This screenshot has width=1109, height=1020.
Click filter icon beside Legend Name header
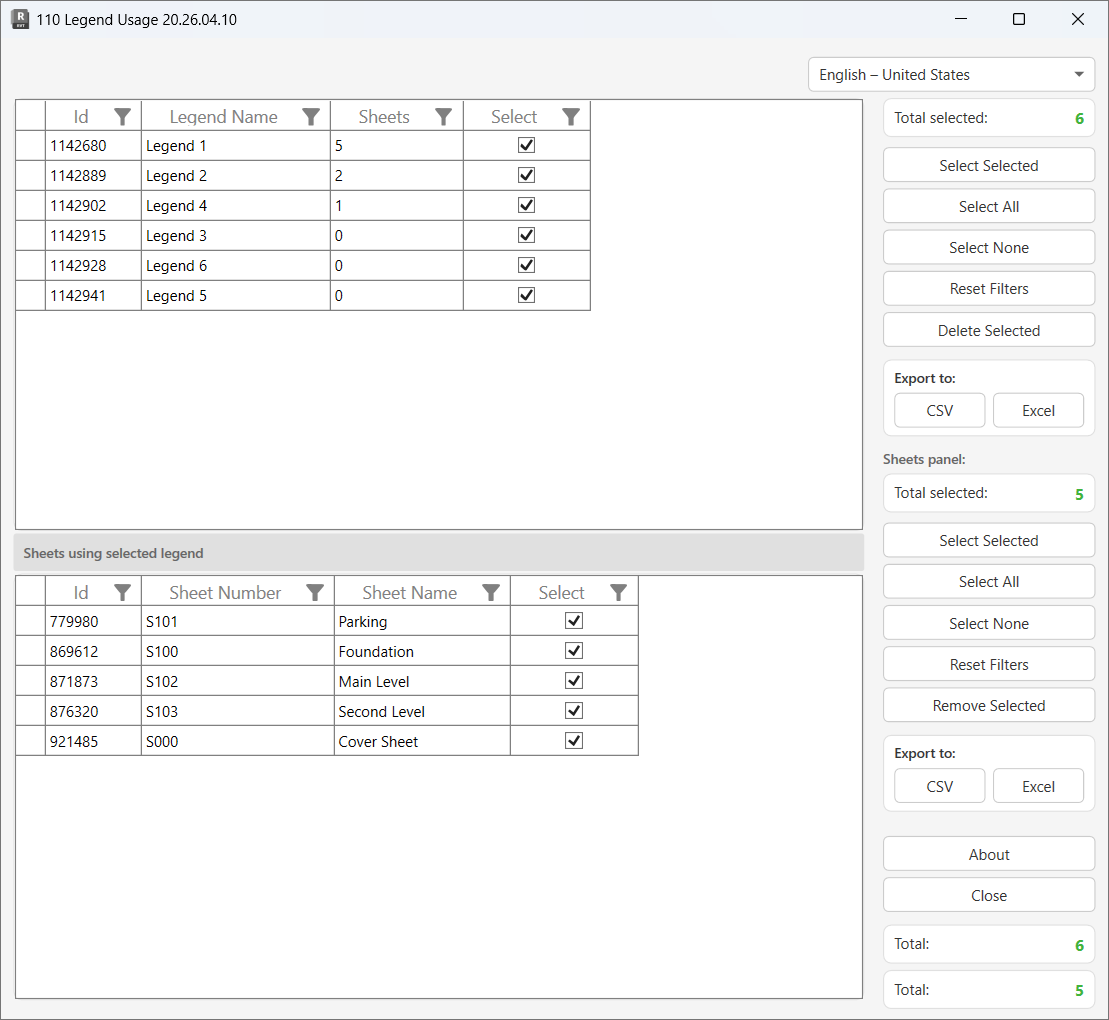pos(311,117)
